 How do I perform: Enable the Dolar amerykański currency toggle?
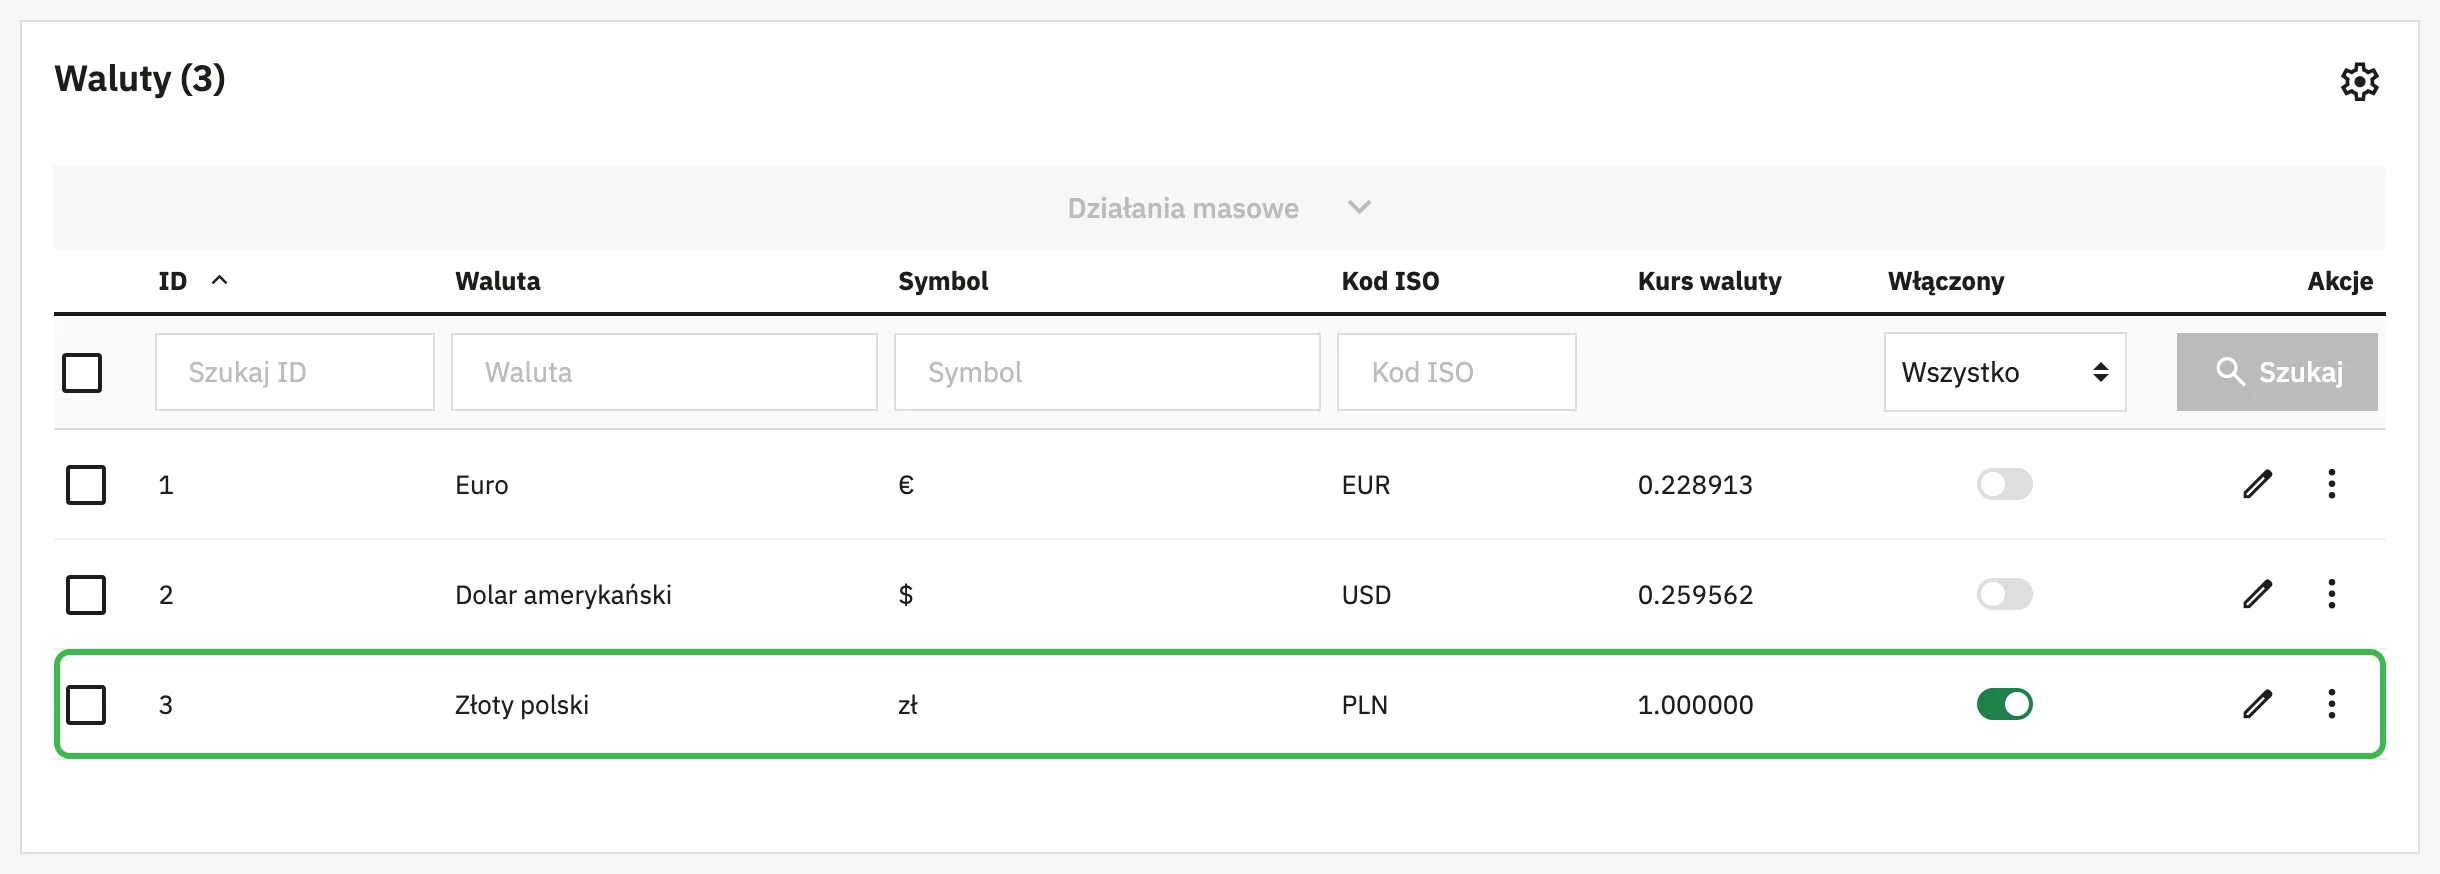2004,594
